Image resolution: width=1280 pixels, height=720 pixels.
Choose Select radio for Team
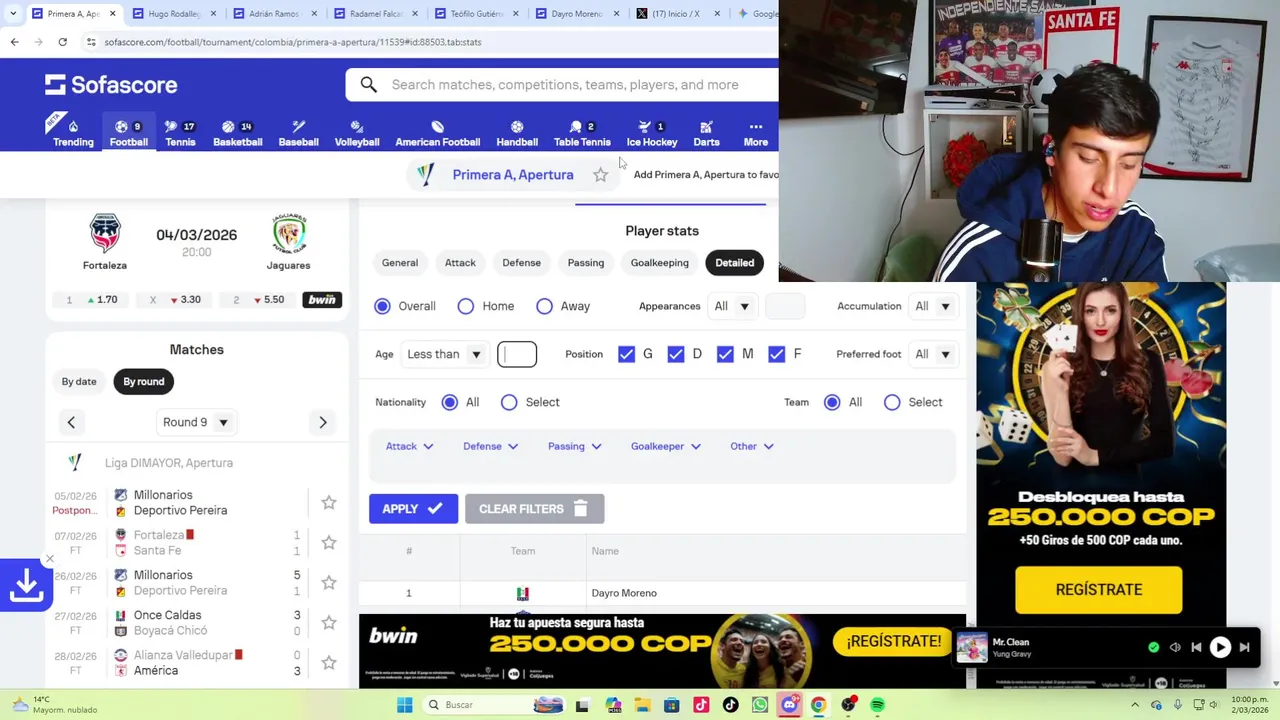(892, 402)
